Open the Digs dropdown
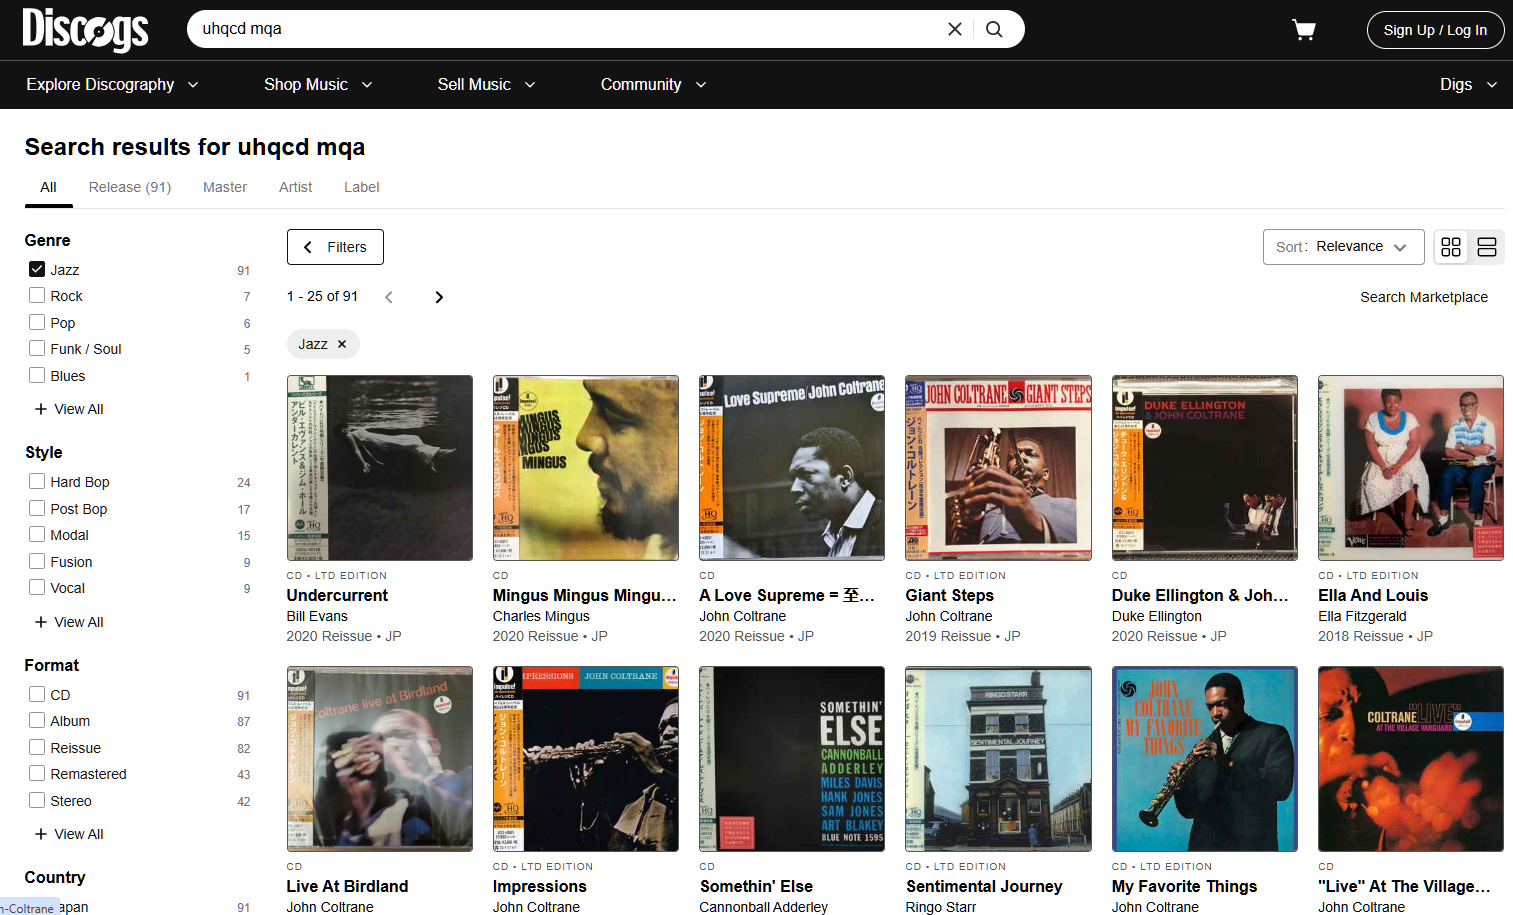Screen dimensions: 1513x915 point(1468,85)
